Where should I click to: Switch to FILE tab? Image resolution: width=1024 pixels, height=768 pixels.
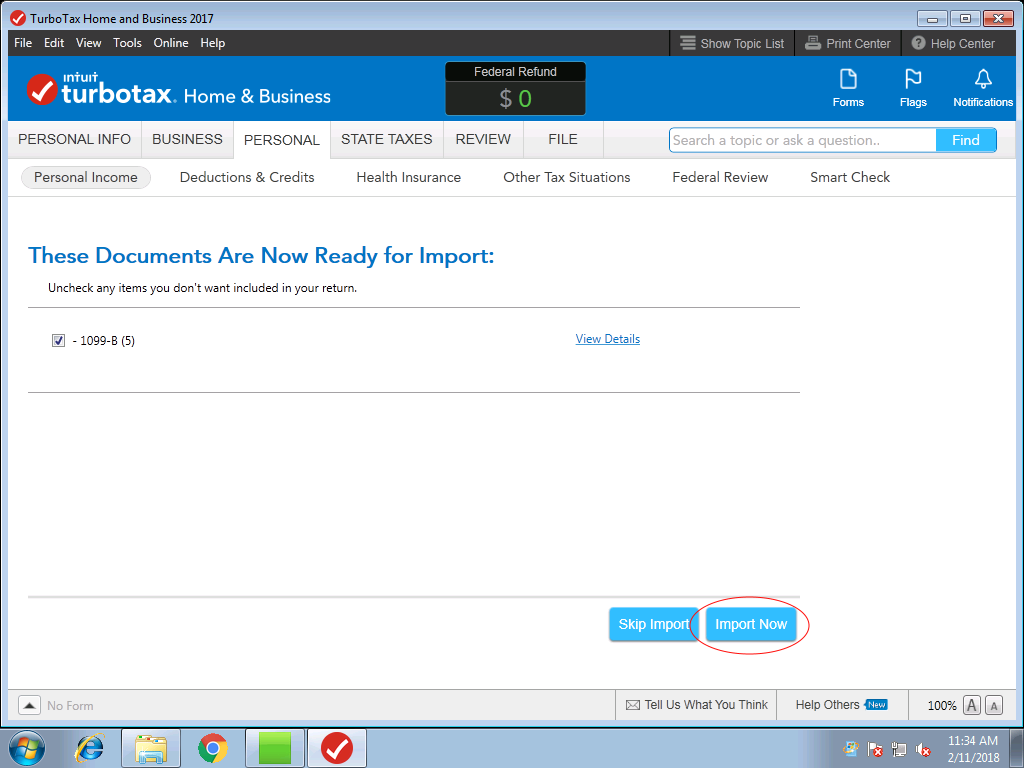(x=563, y=140)
